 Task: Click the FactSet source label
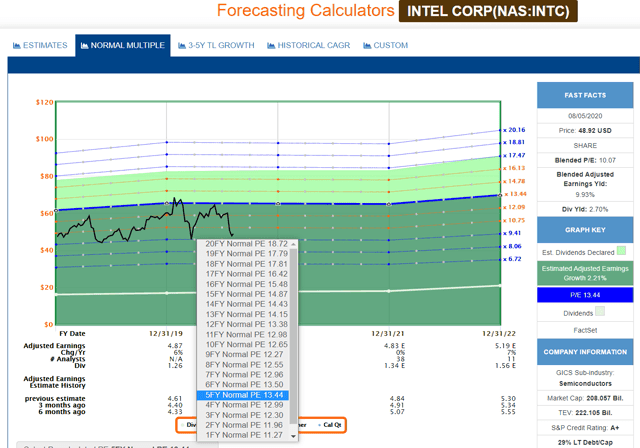point(585,330)
